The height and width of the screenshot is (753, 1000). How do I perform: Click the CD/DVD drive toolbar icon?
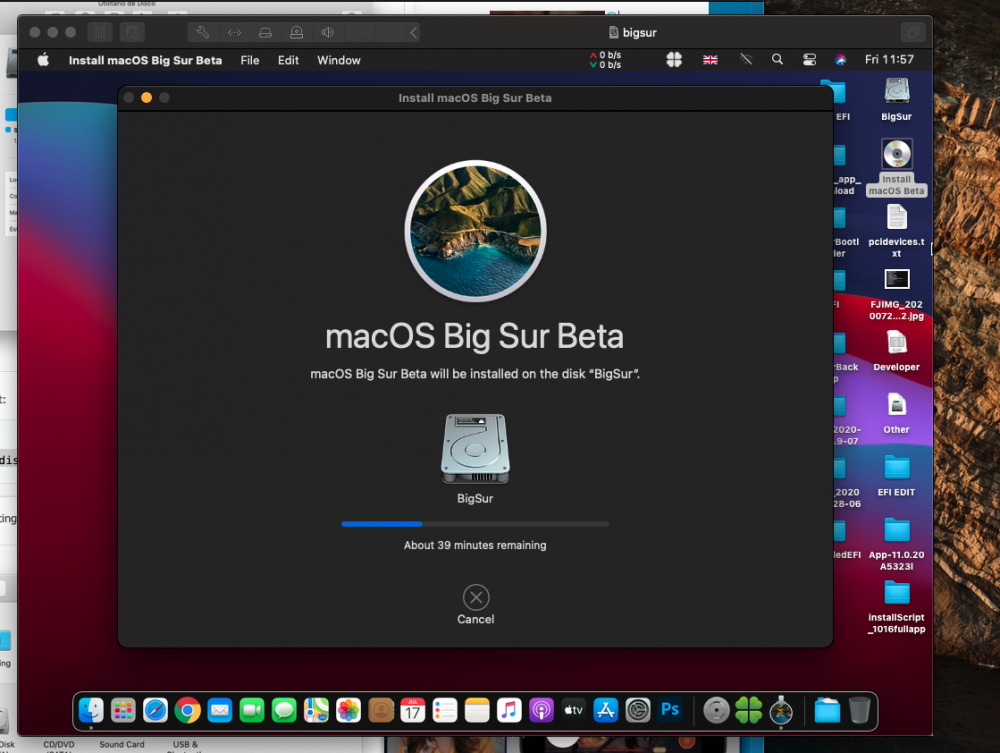click(297, 32)
